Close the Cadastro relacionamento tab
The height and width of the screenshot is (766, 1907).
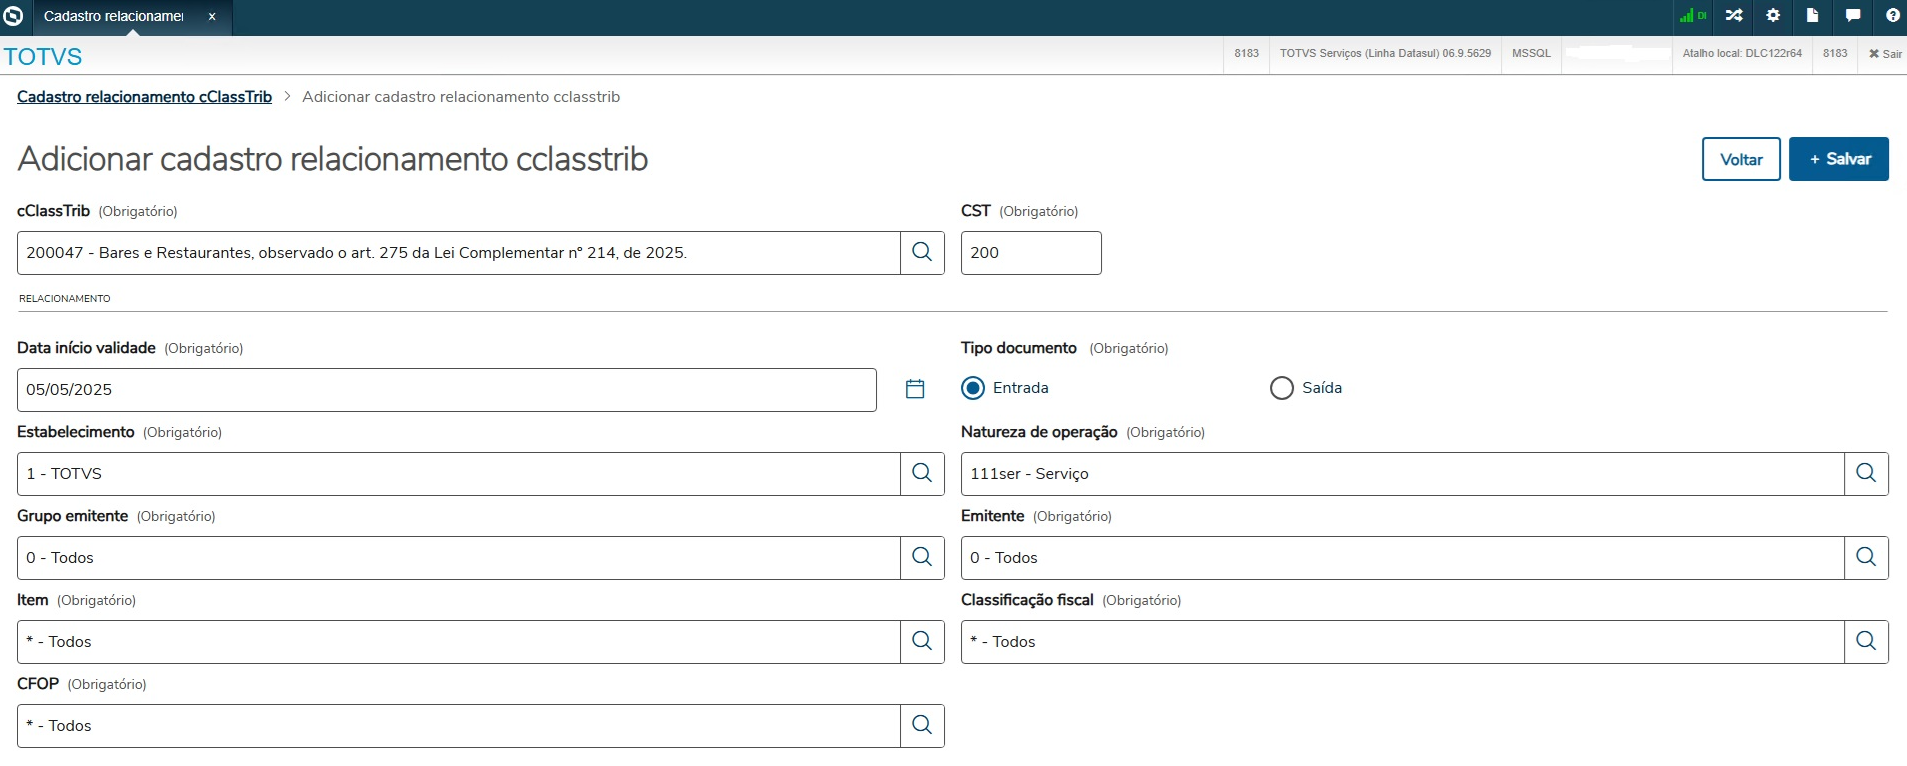point(212,17)
